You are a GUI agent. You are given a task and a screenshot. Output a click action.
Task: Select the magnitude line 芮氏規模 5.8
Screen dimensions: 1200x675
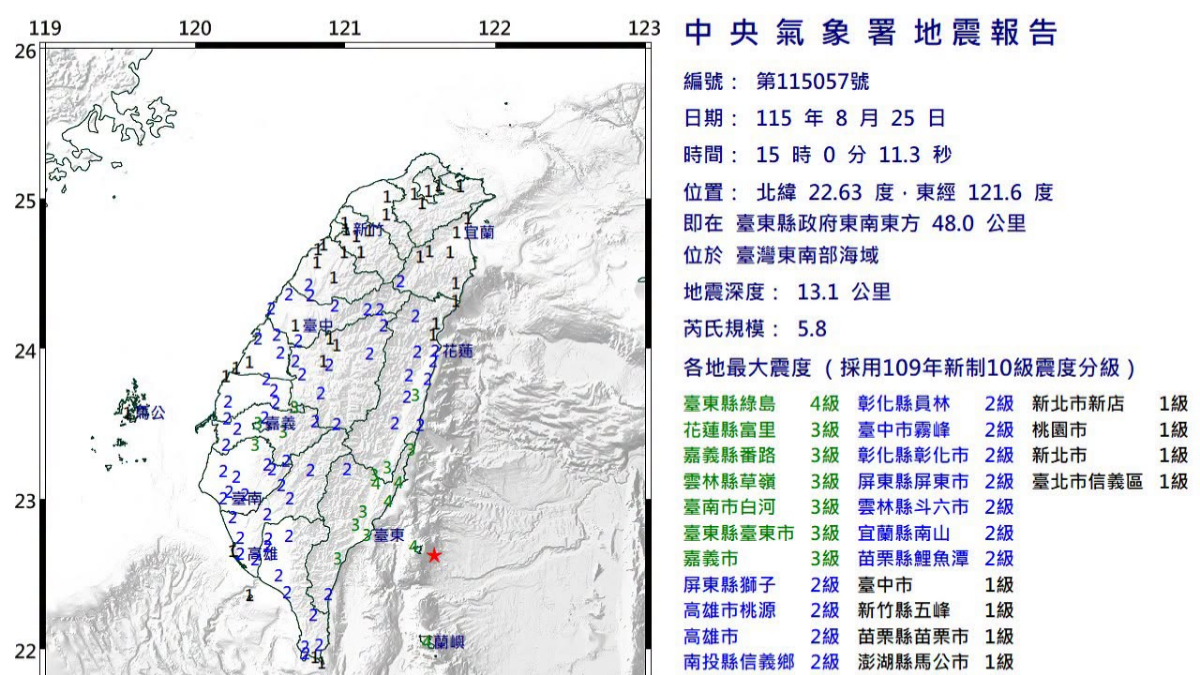click(x=755, y=329)
